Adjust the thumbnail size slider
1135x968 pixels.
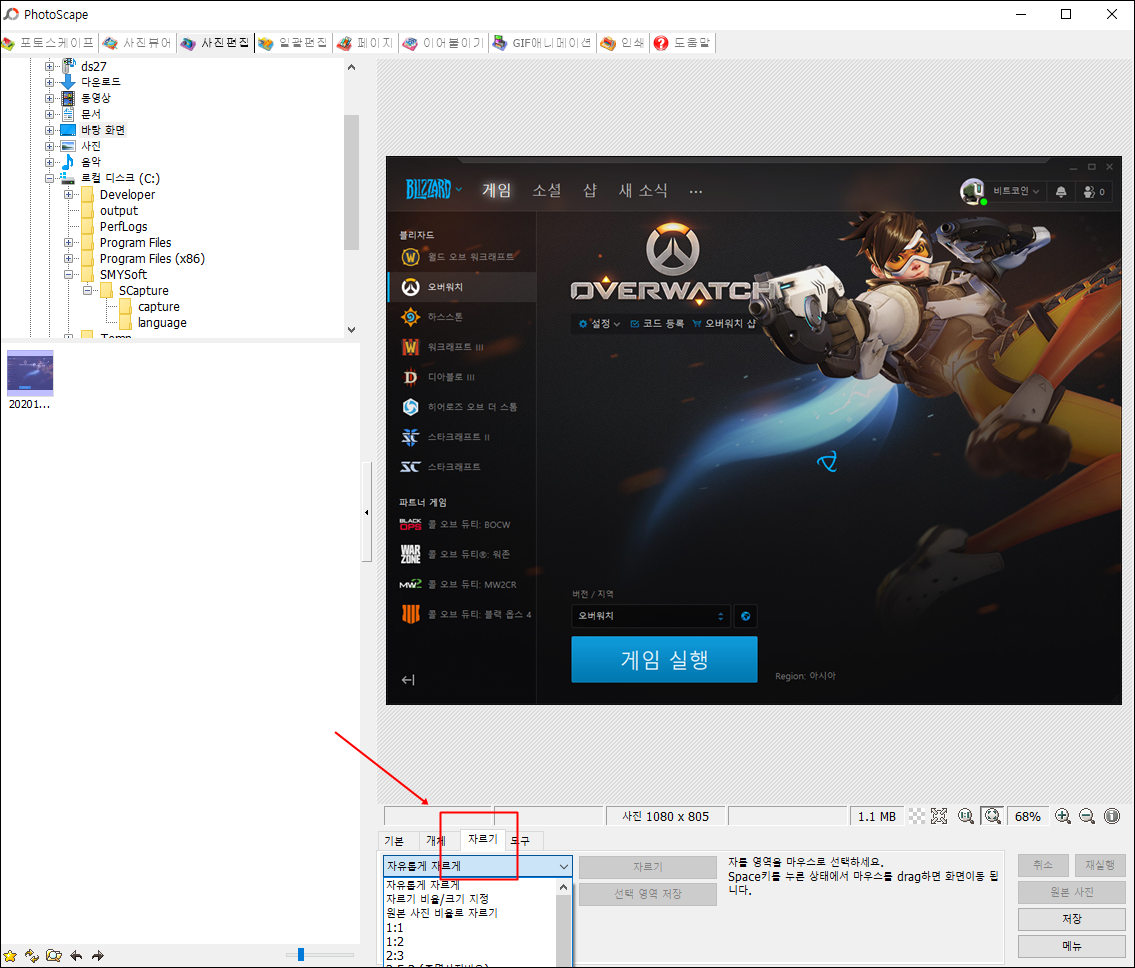pos(301,955)
